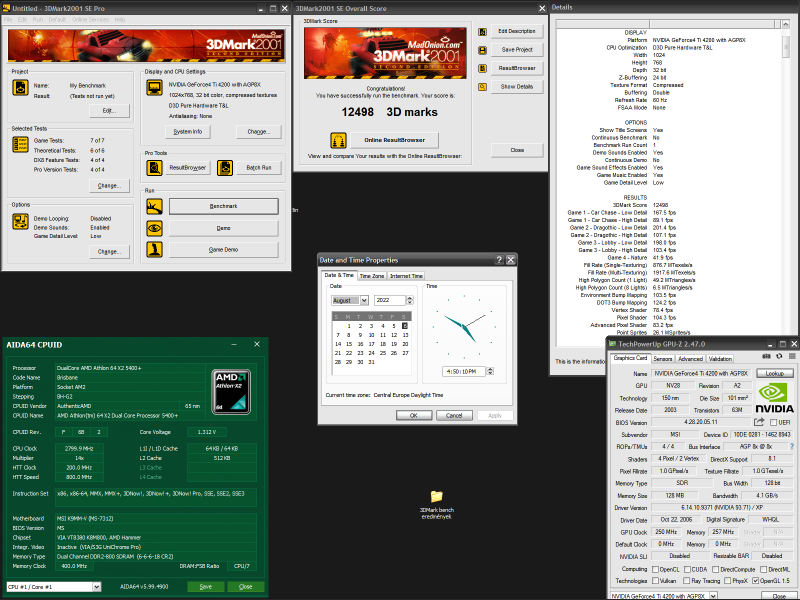Toggle the OpenGL 1.5 checkbox in GPU-Z
Screen dimensions: 800x600
[x=756, y=581]
